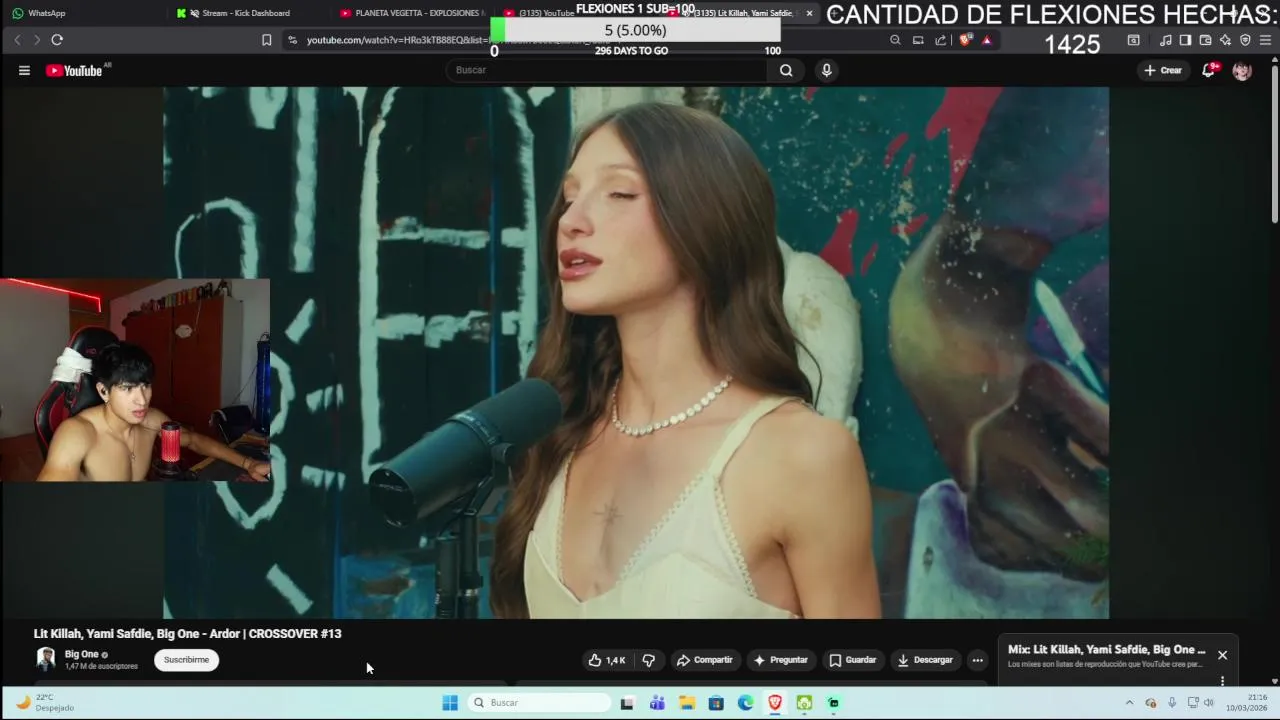The image size is (1280, 720).
Task: Open the Brave Rewards triangle icon
Action: coord(987,40)
